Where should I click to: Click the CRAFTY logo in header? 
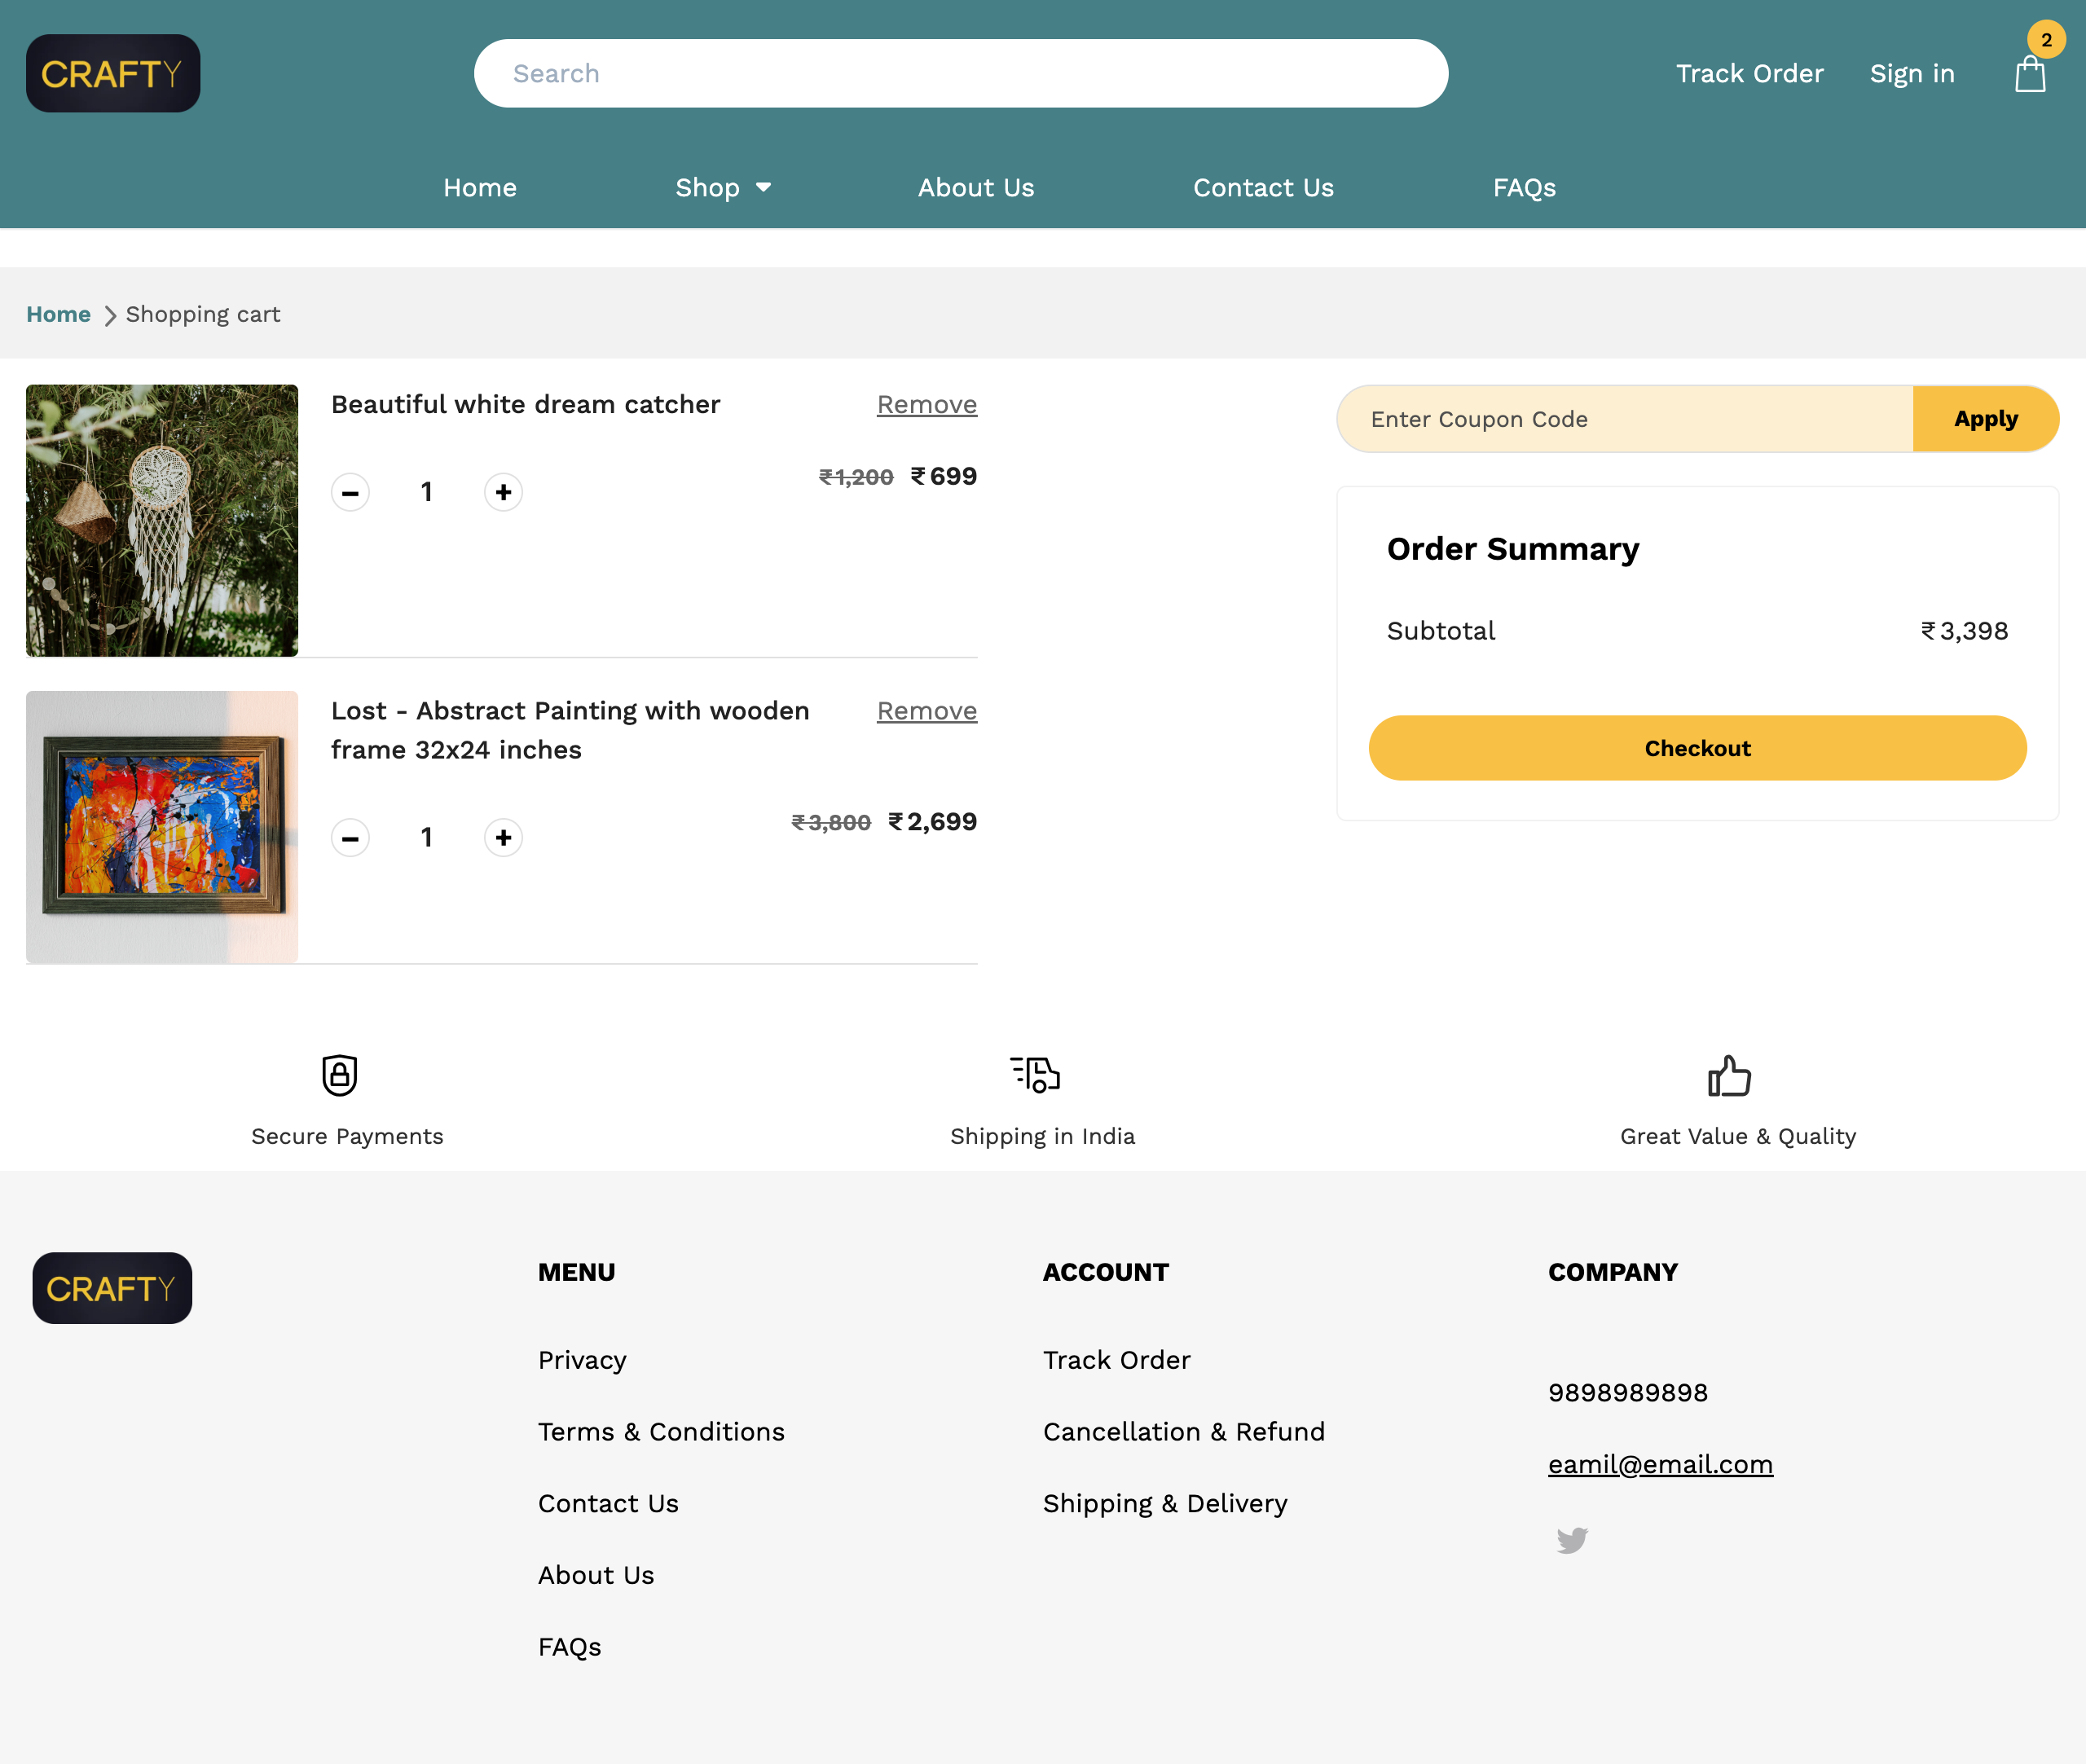(113, 73)
